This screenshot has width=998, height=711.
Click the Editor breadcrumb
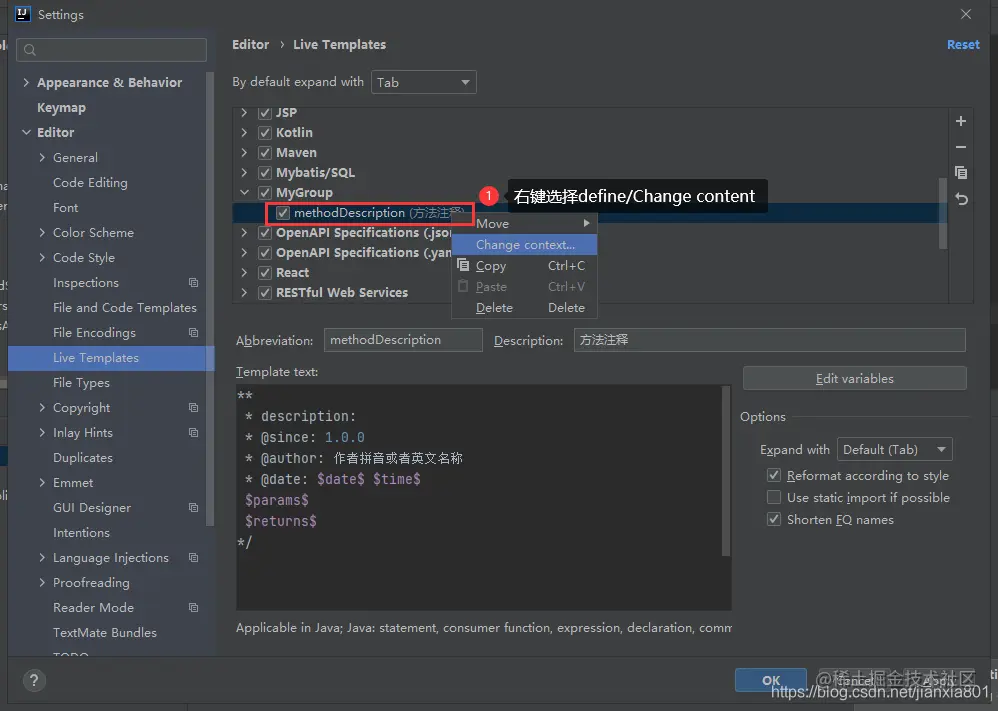(x=250, y=45)
